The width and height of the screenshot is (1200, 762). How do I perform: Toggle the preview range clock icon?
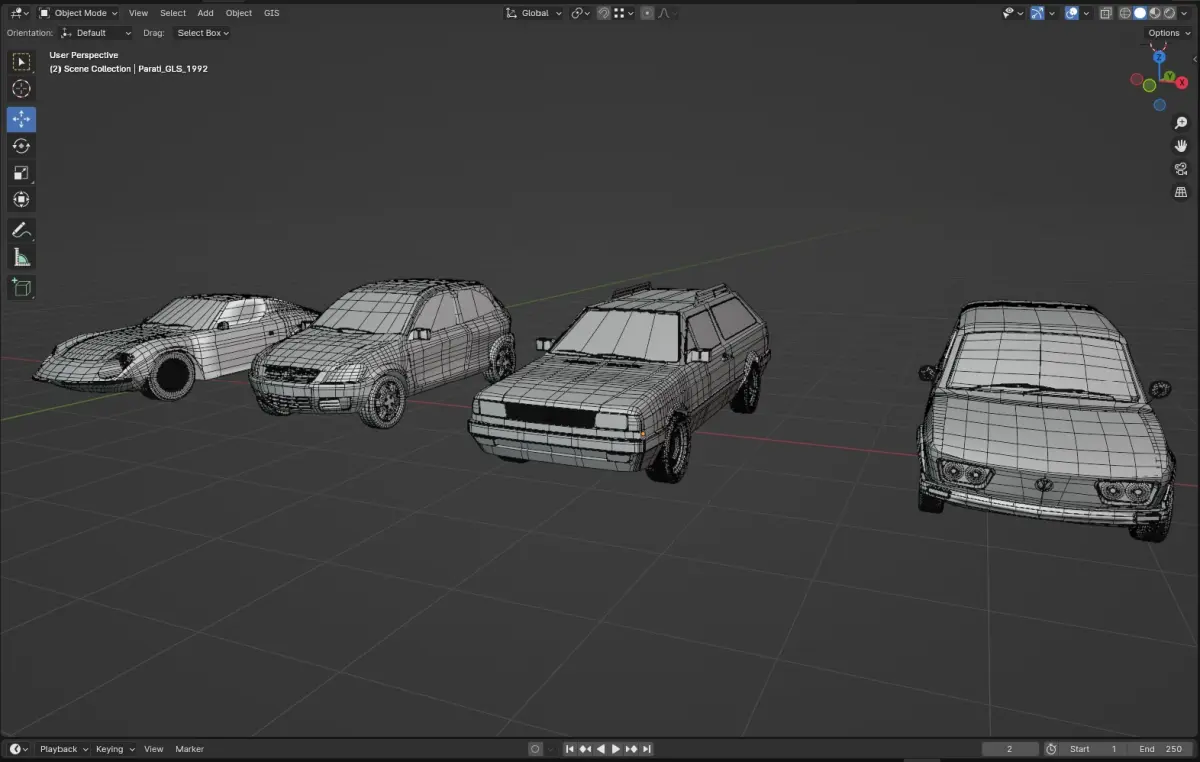1051,749
